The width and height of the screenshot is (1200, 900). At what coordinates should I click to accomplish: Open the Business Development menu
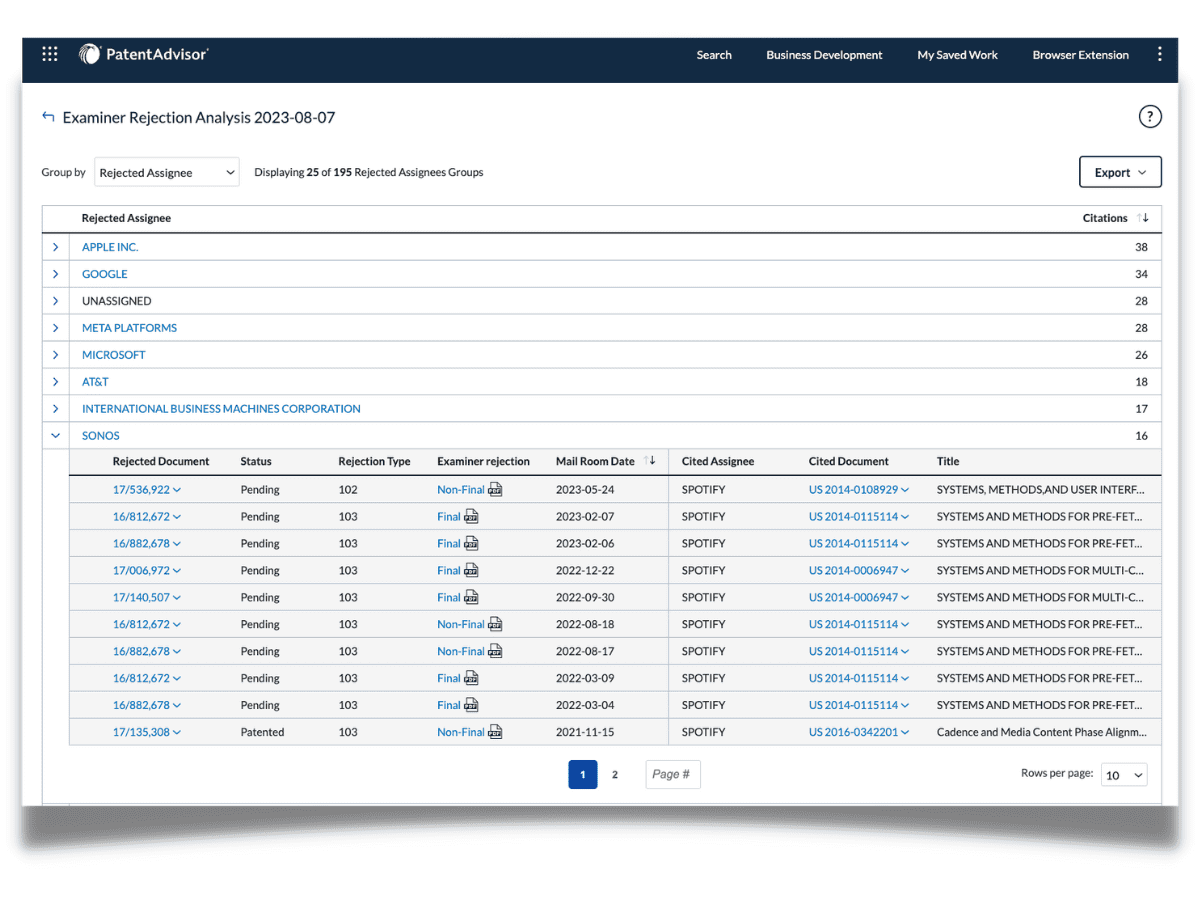click(824, 55)
